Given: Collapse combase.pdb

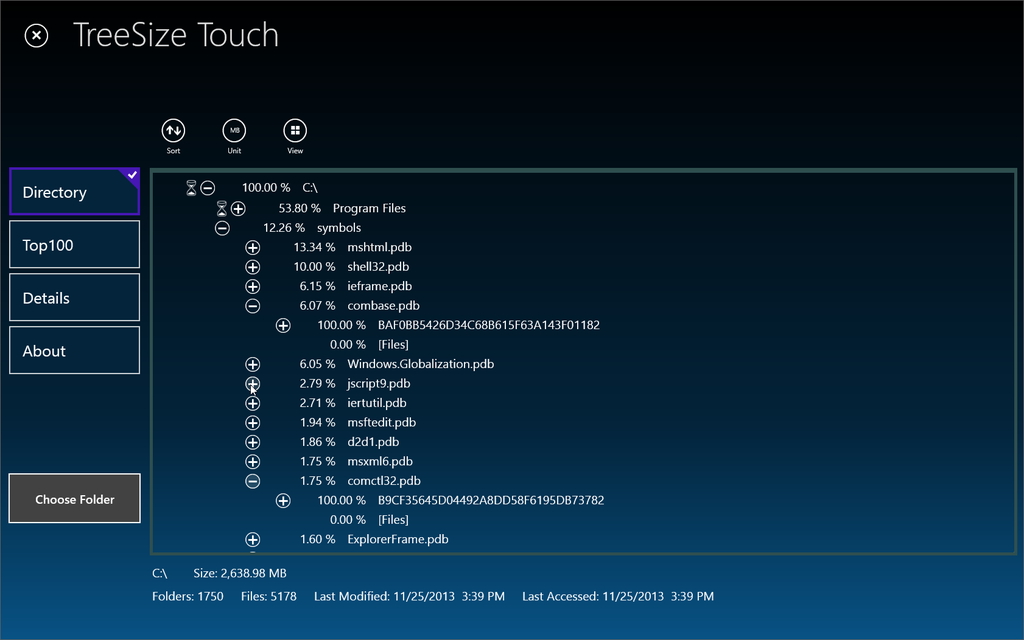Looking at the screenshot, I should coord(252,305).
